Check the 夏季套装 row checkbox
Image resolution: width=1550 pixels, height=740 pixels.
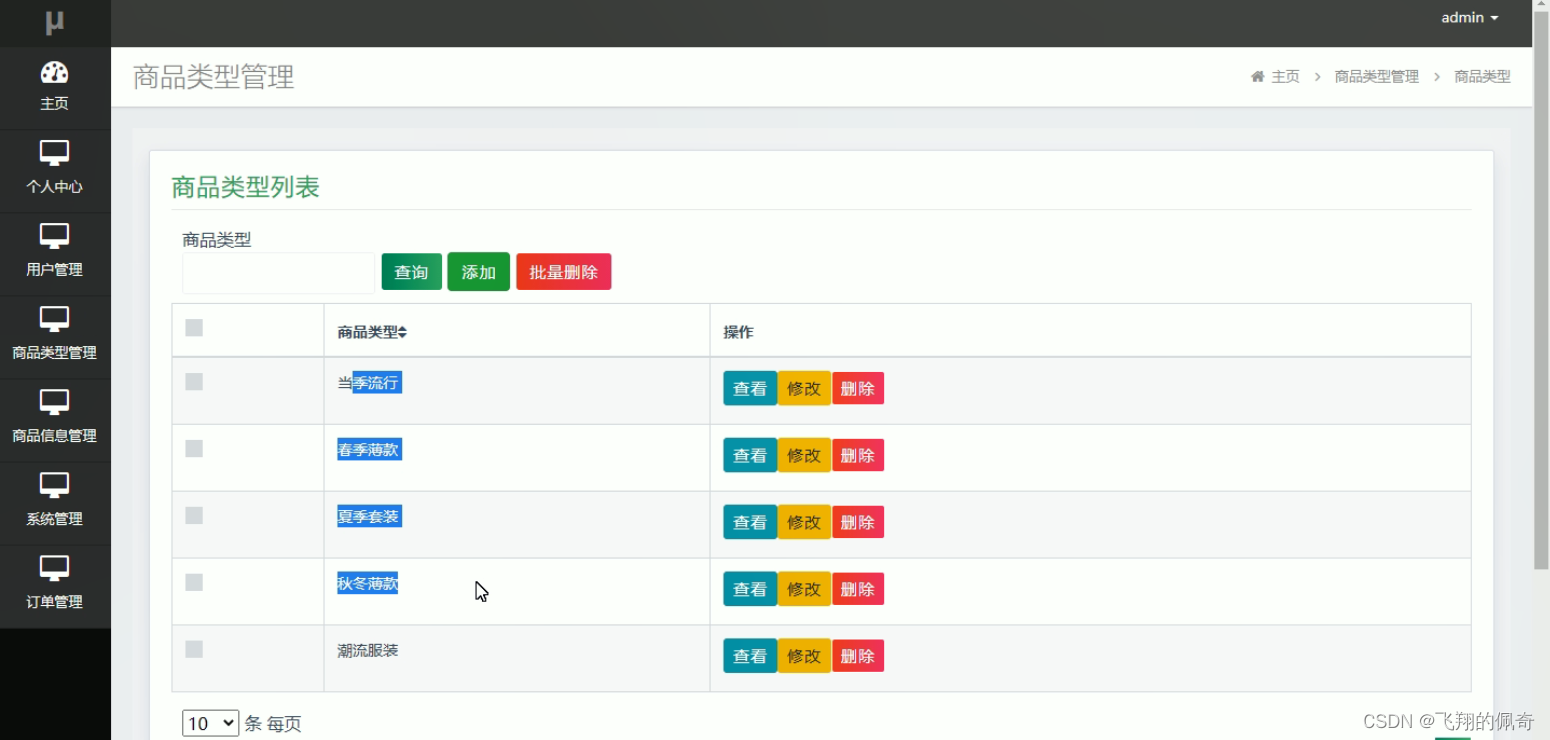pyautogui.click(x=194, y=515)
